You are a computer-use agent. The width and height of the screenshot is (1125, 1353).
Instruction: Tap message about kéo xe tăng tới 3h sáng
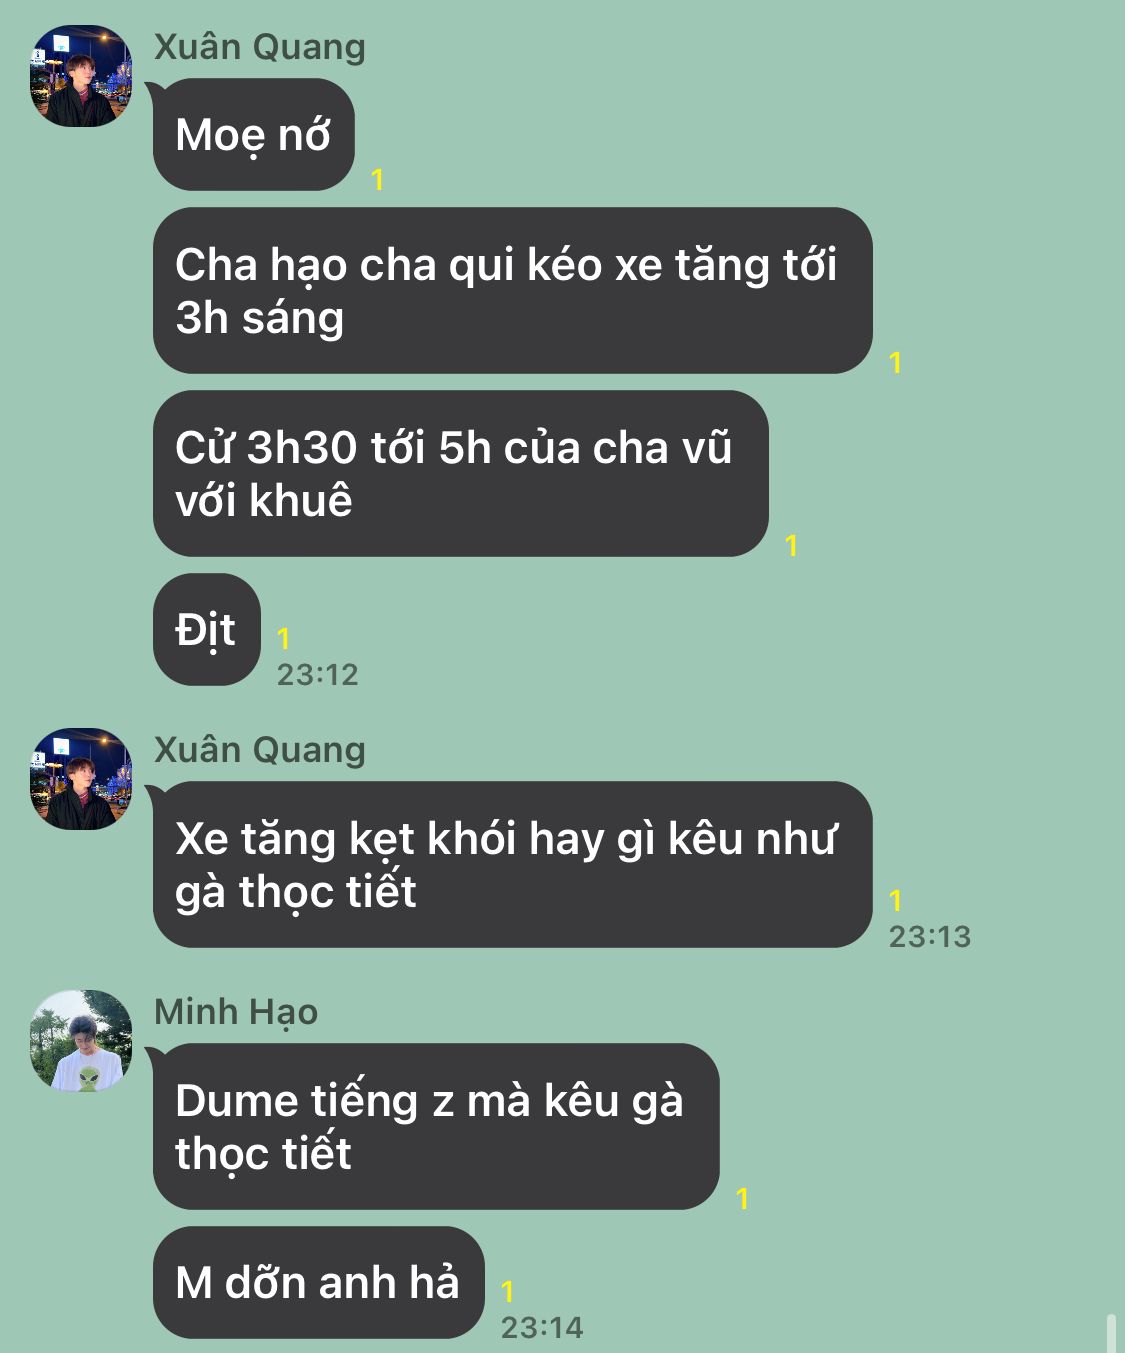point(513,291)
